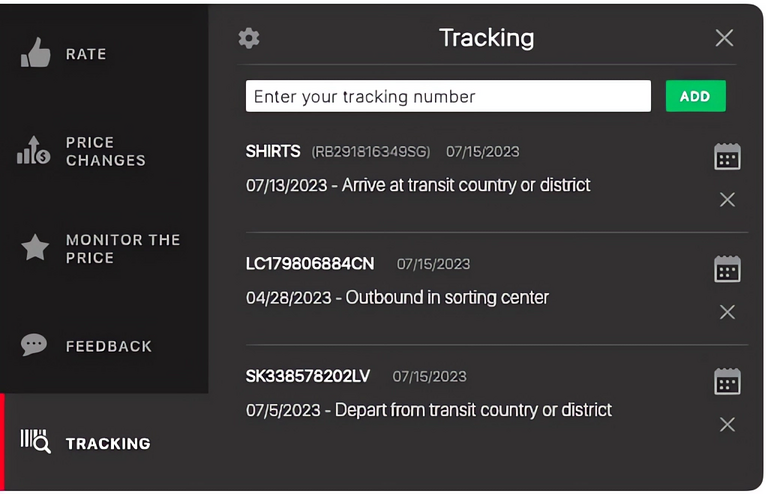Open calendar for LC179806884CN package
This screenshot has width=768, height=494.
coord(727,269)
